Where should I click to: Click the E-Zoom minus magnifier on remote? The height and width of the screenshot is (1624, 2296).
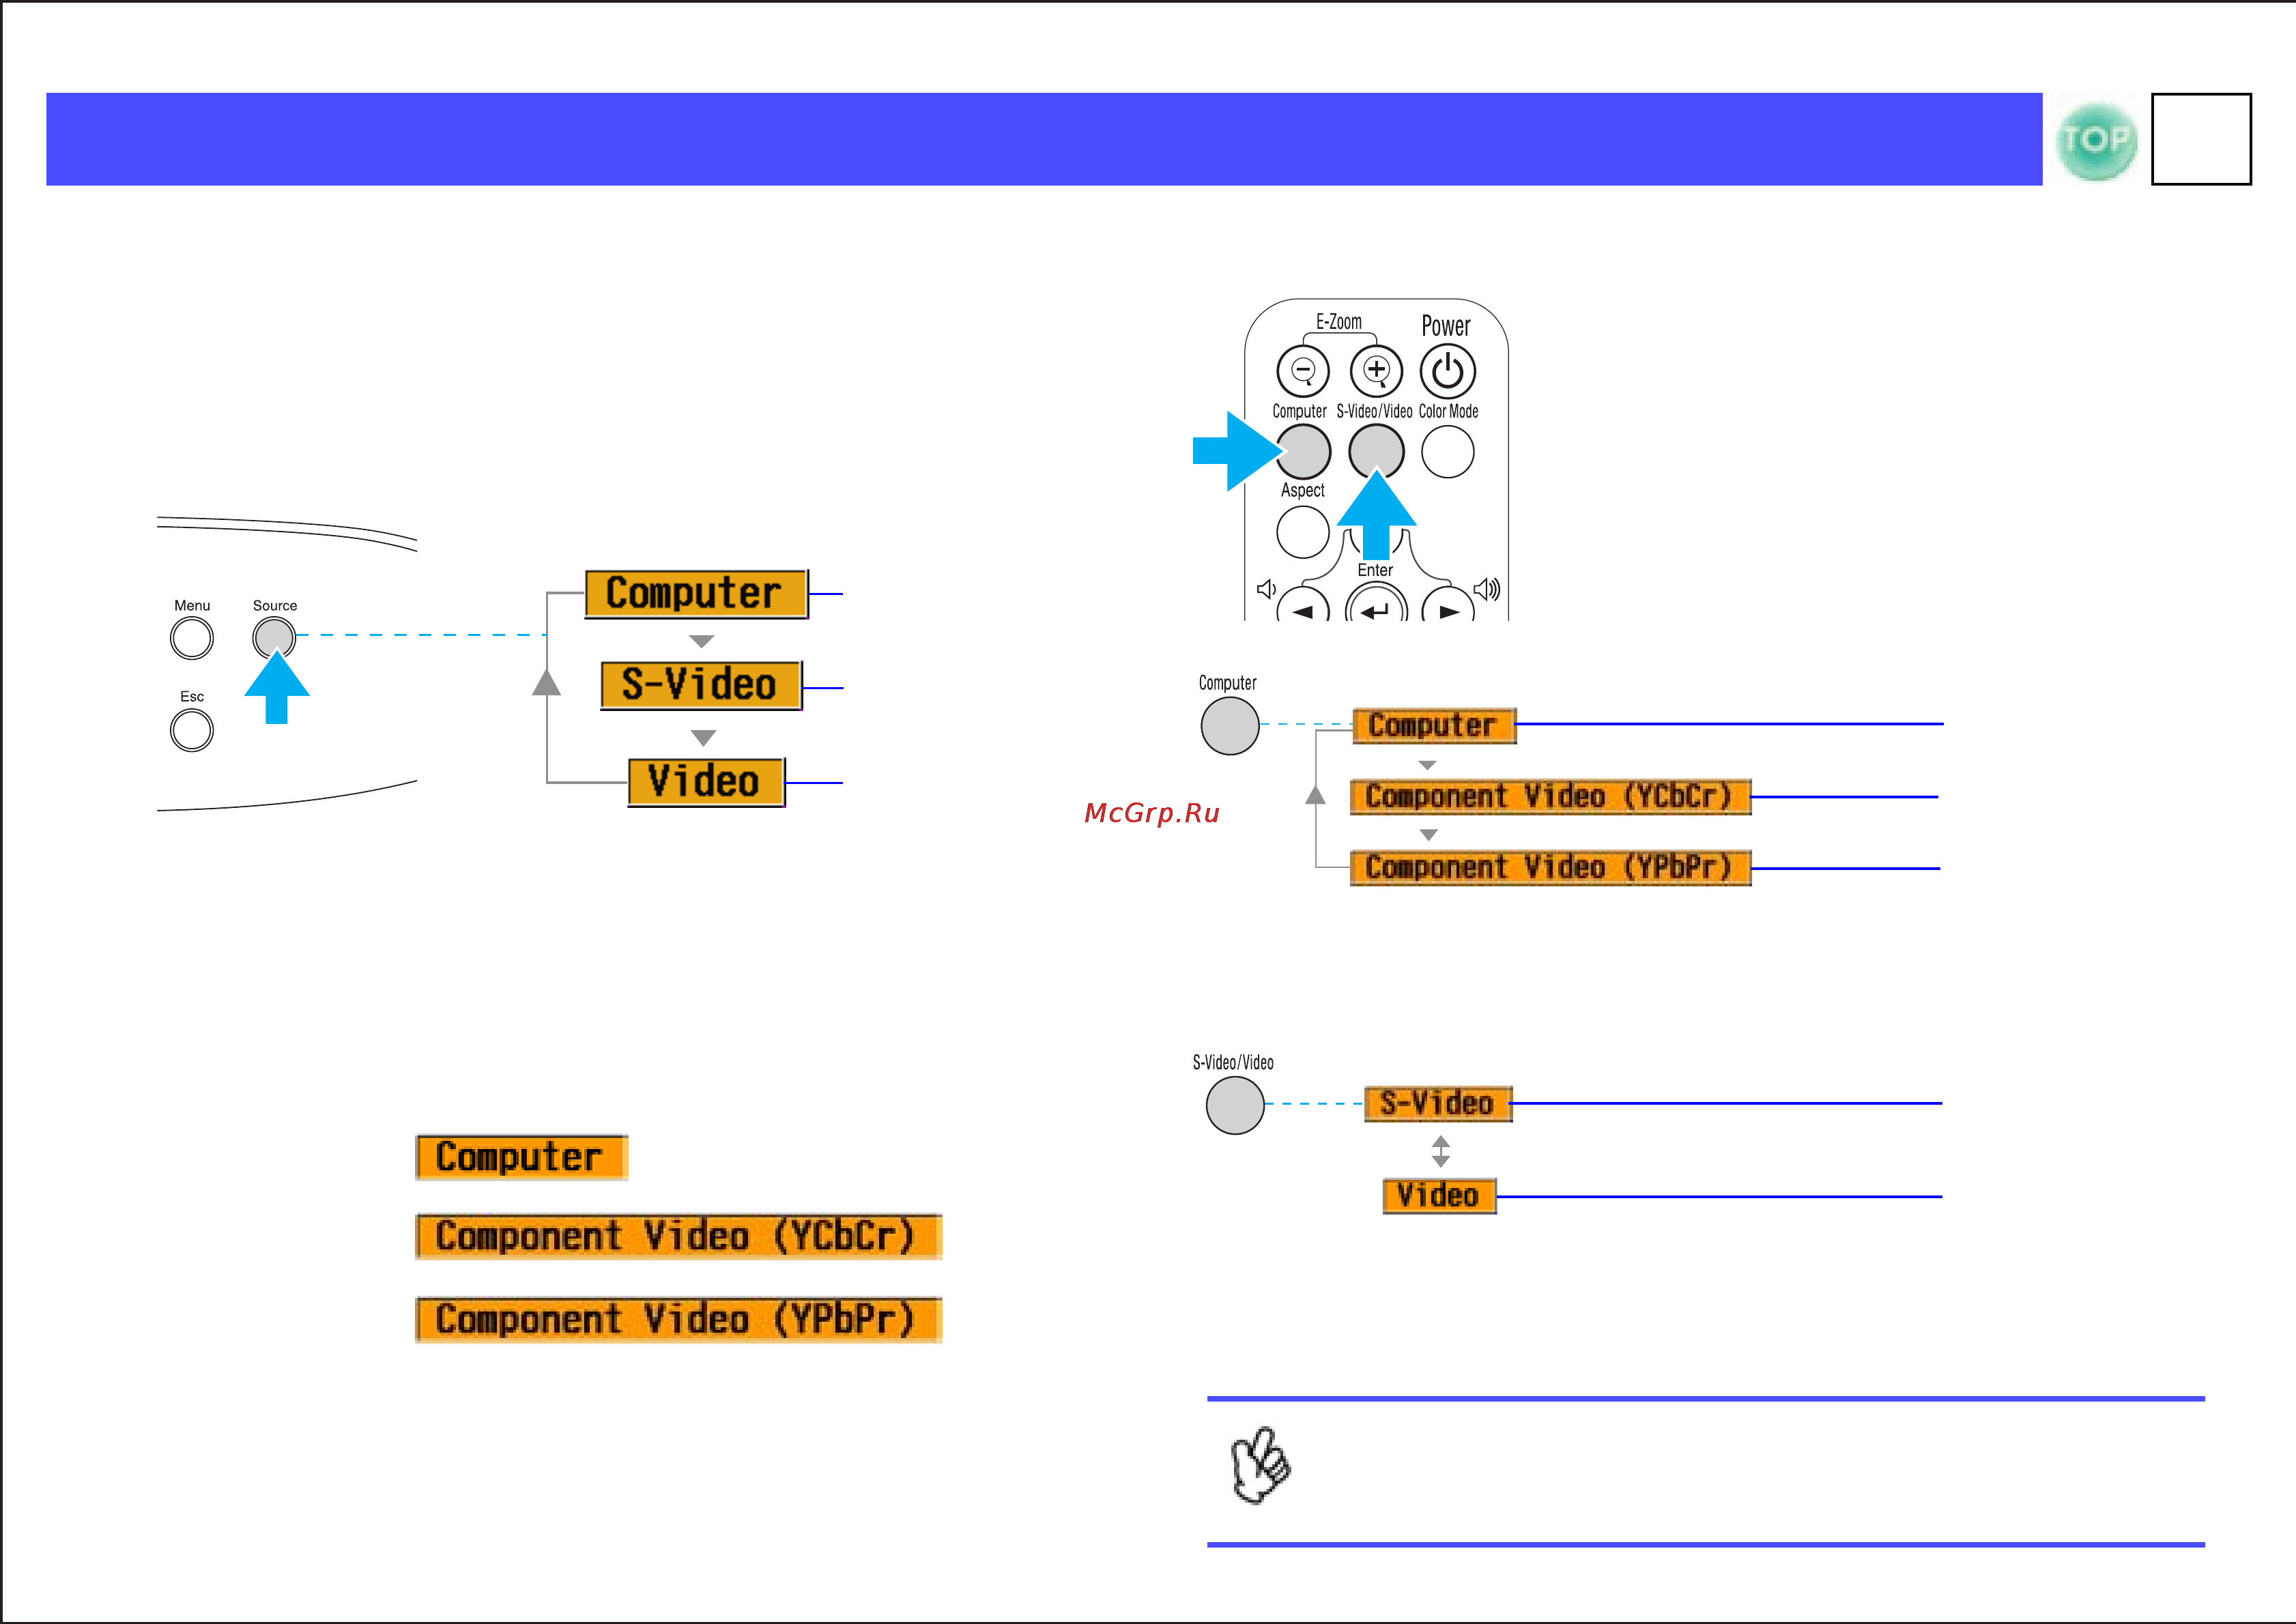coord(1302,371)
